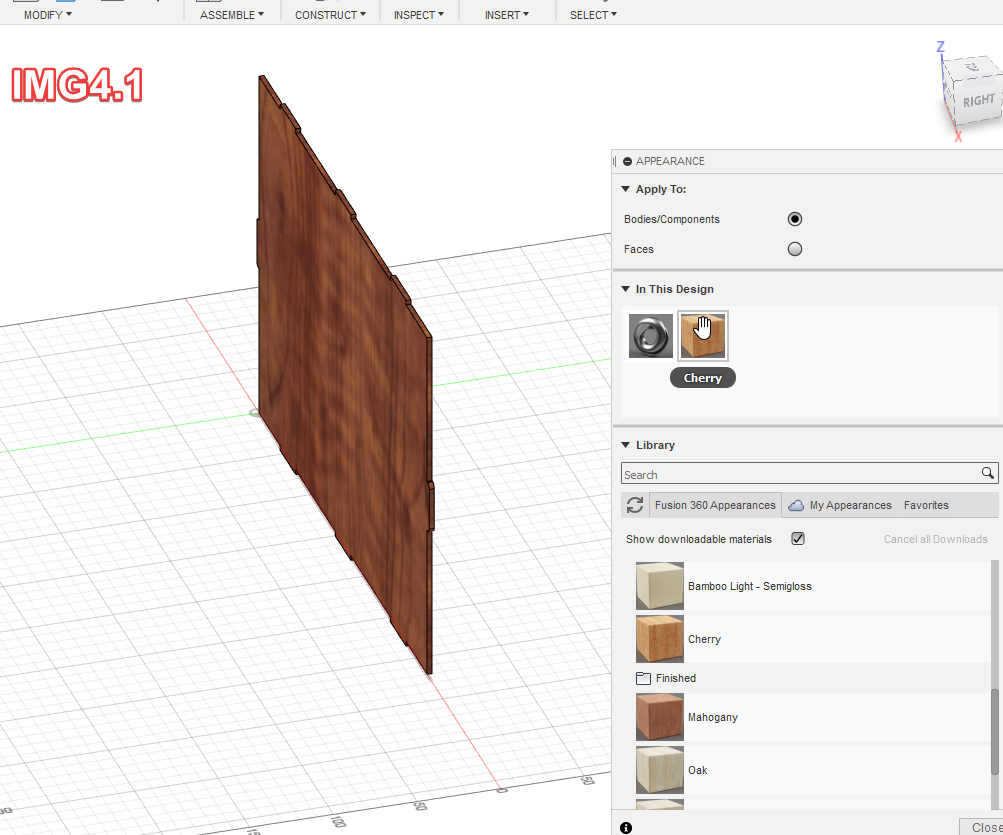The height and width of the screenshot is (835, 1003).
Task: Click the Close button in Appearance dialog
Action: tap(982, 827)
